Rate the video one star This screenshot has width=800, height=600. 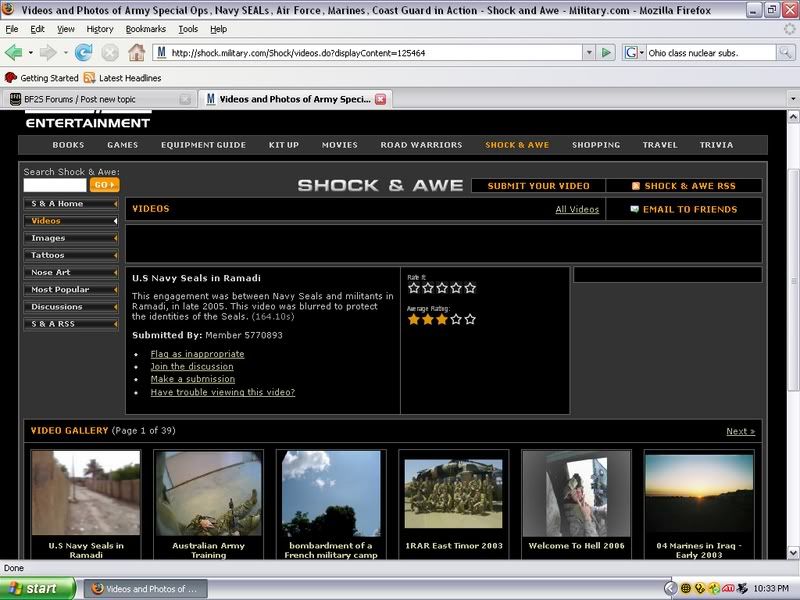click(x=414, y=288)
